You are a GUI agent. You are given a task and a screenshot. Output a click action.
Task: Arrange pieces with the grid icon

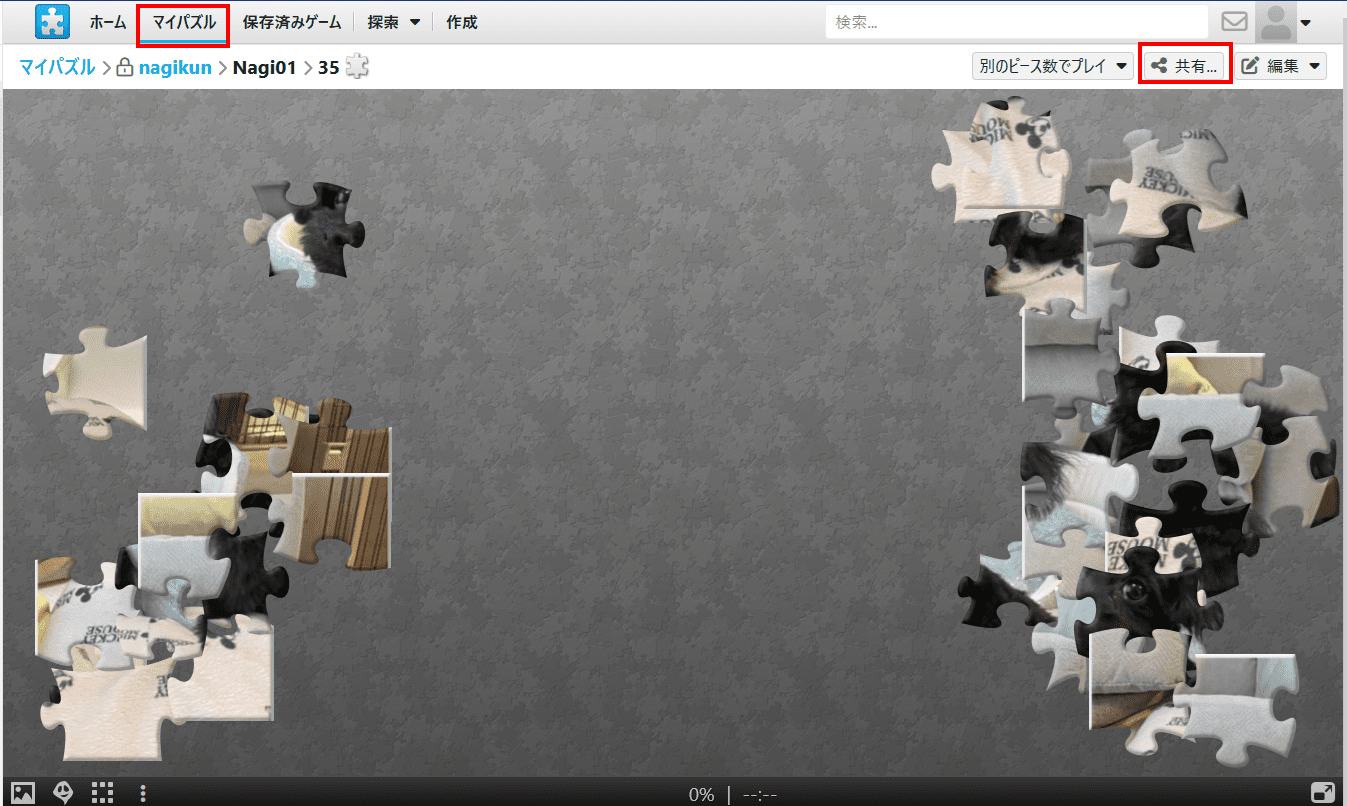point(102,793)
